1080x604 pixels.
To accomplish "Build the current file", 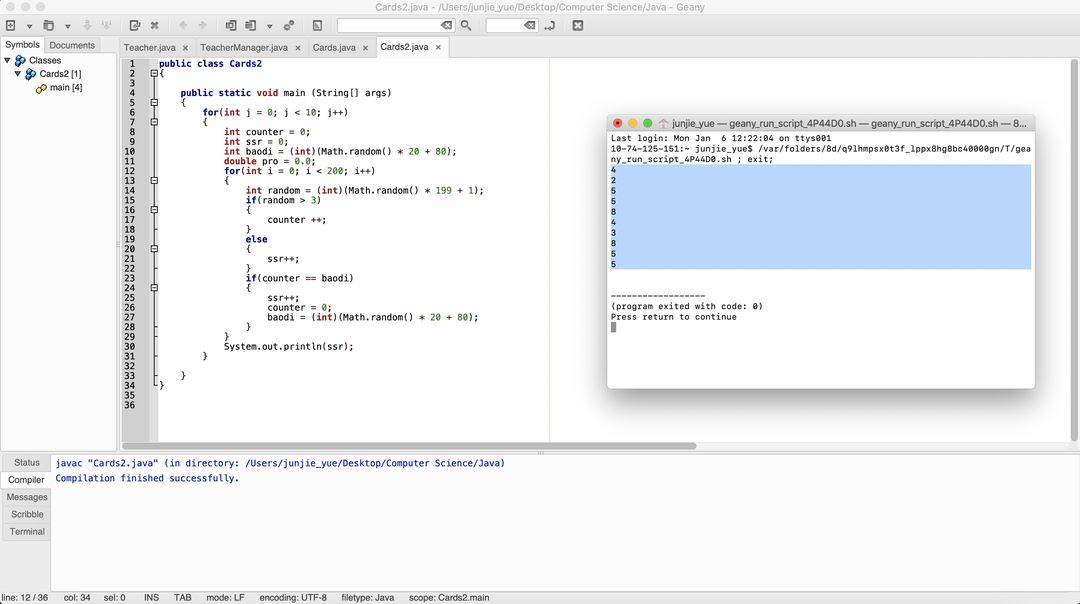I will pyautogui.click(x=251, y=25).
